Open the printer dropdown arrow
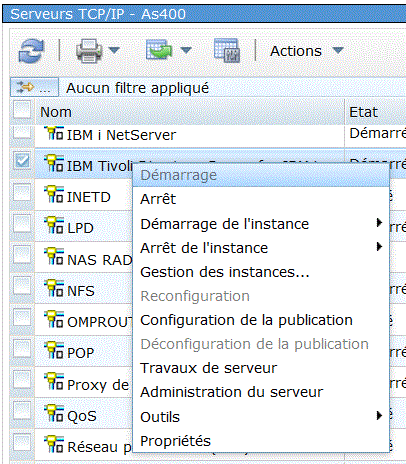The width and height of the screenshot is (406, 464). point(114,50)
